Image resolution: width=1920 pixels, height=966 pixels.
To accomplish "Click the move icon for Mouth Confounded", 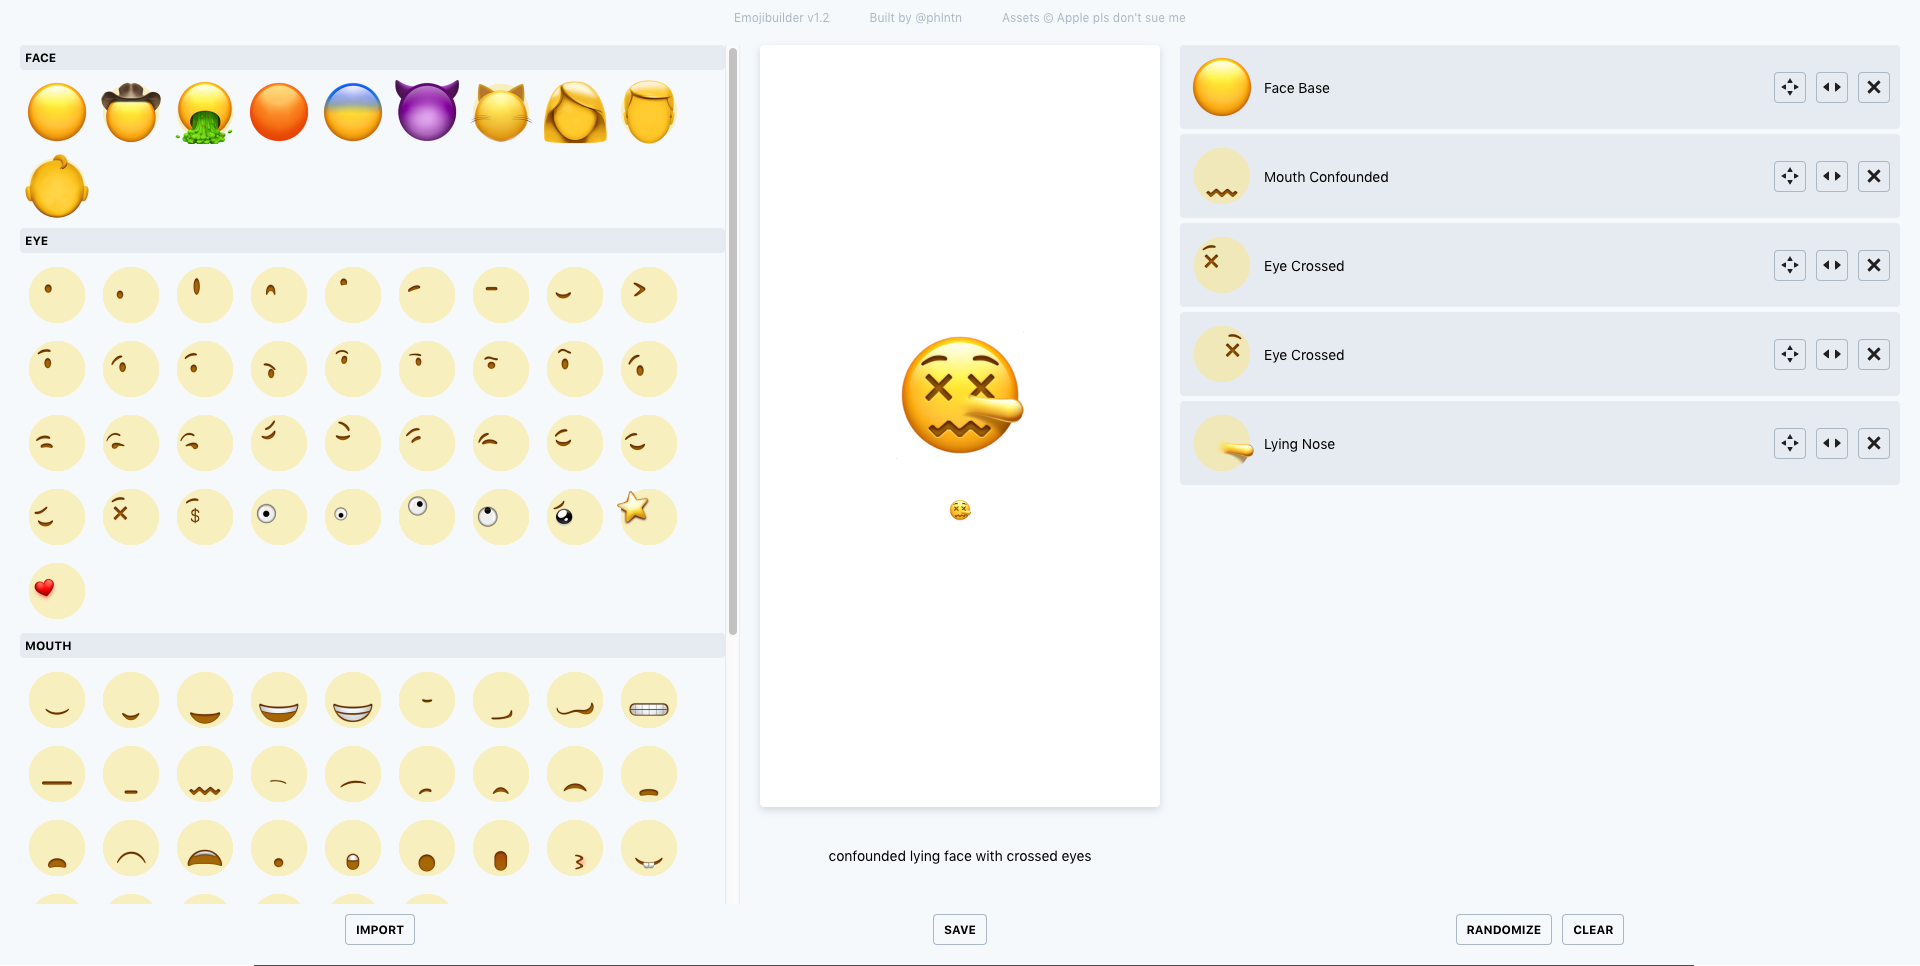I will [1790, 177].
